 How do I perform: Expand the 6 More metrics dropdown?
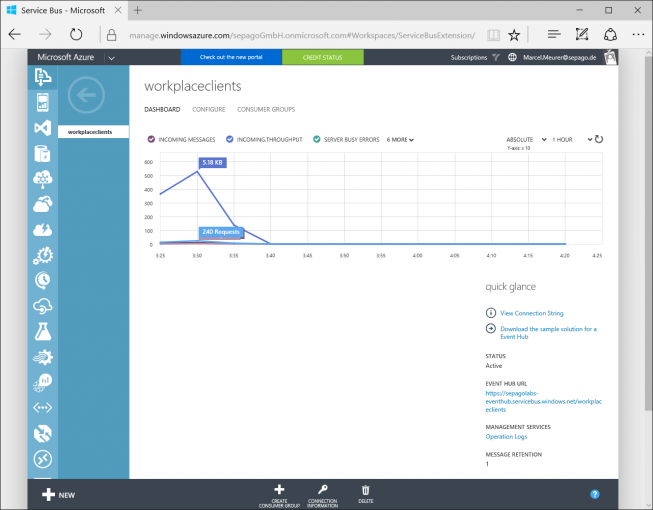point(400,139)
